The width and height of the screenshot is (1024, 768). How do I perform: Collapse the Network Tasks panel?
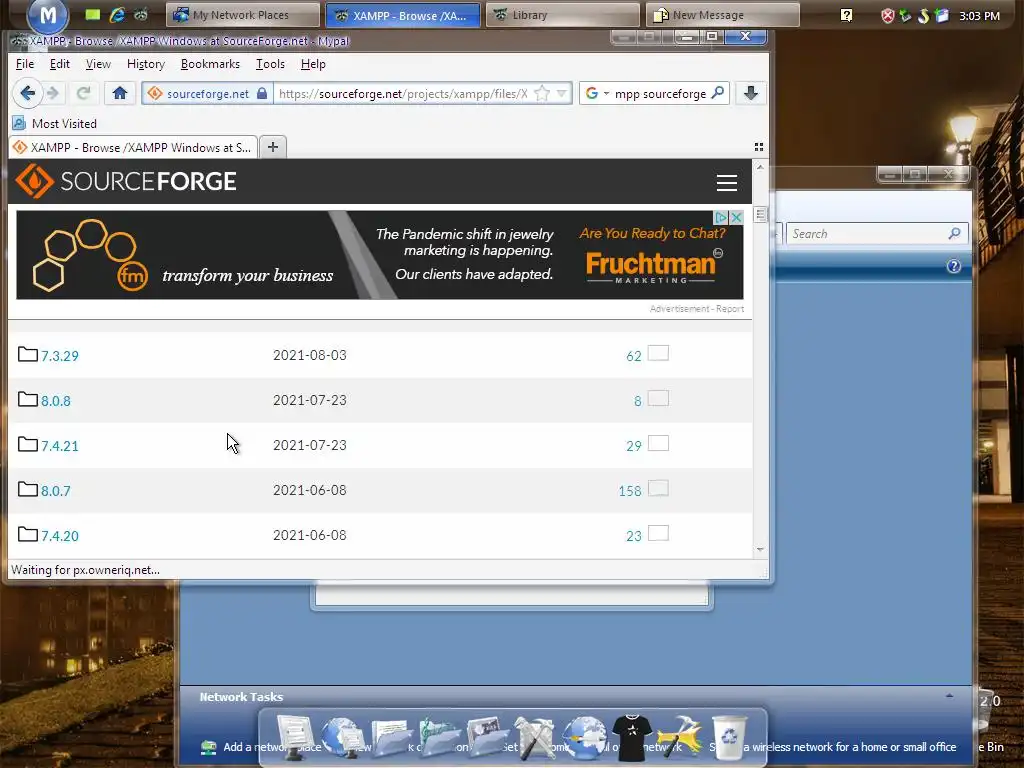pos(949,696)
